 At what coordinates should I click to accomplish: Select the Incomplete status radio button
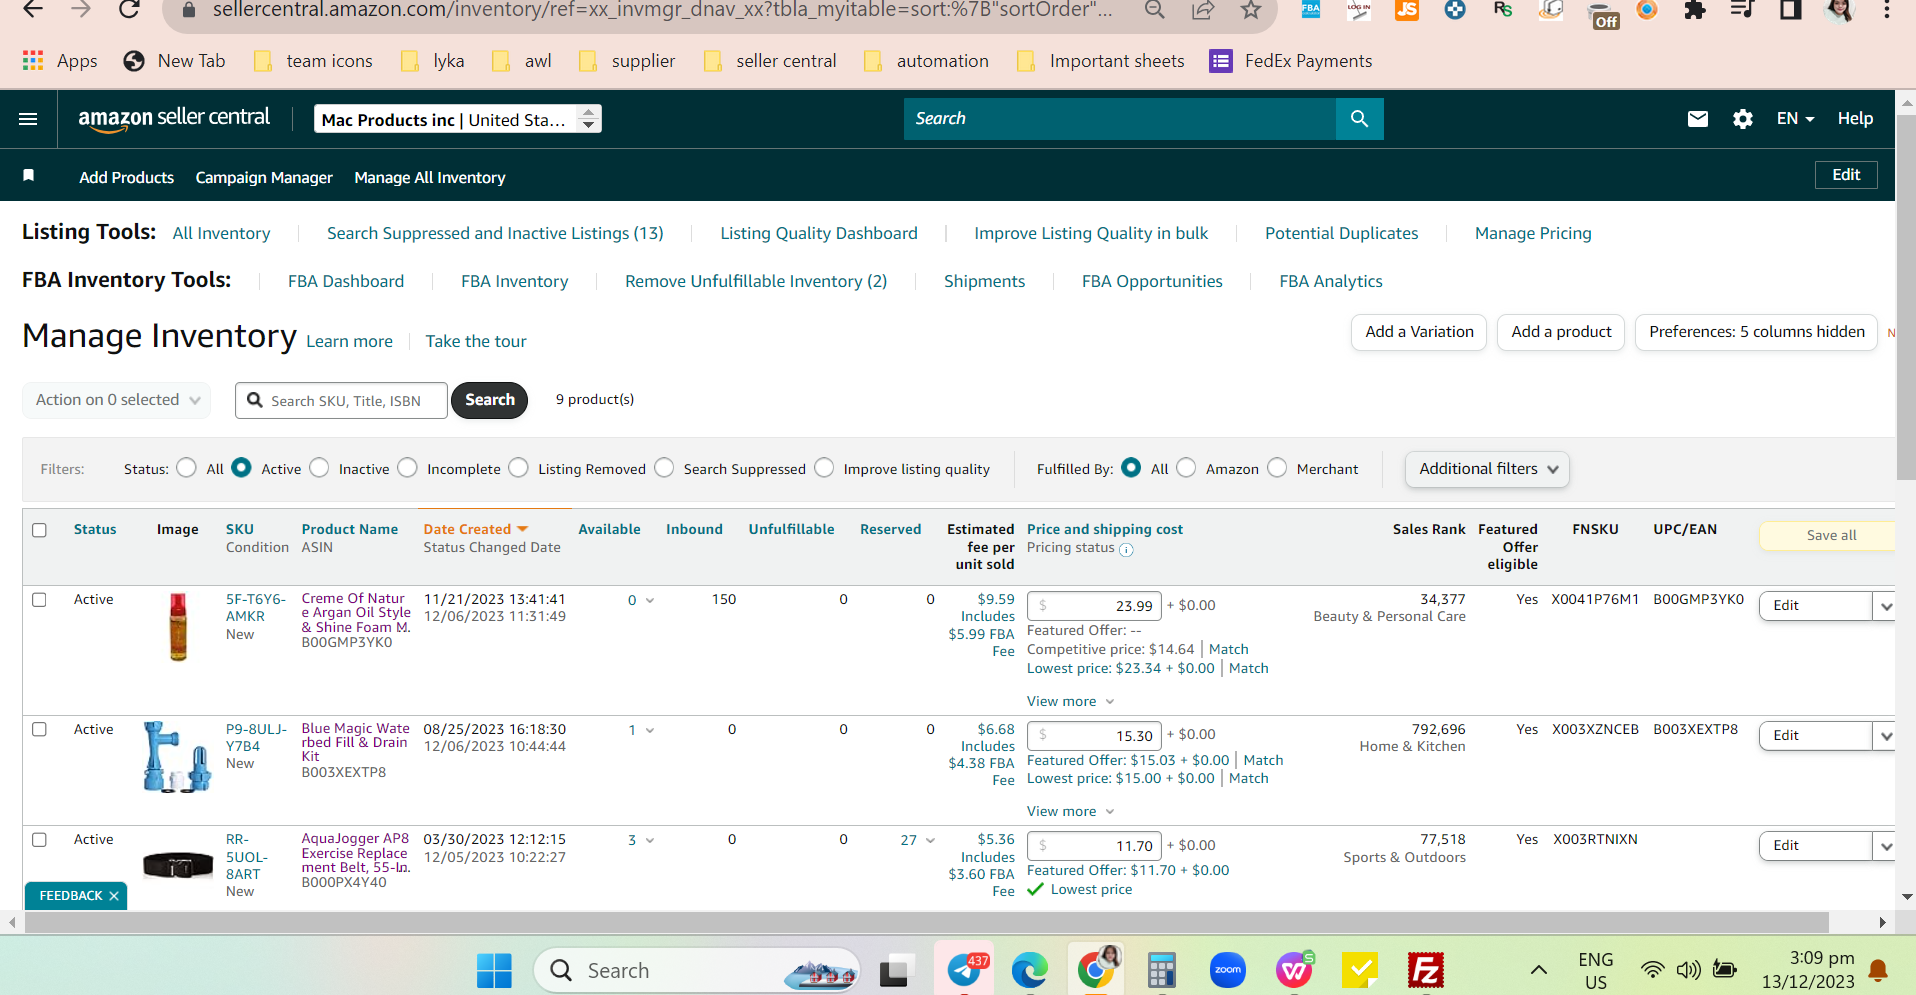[x=407, y=468]
